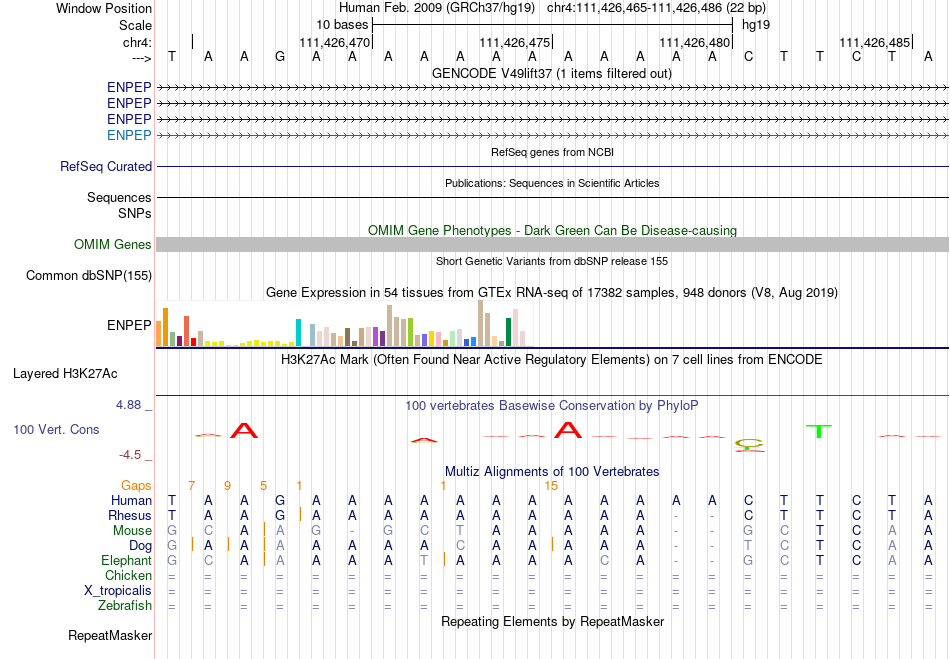This screenshot has height=659, width=950.
Task: Click the orange Gaps row label
Action: click(136, 486)
